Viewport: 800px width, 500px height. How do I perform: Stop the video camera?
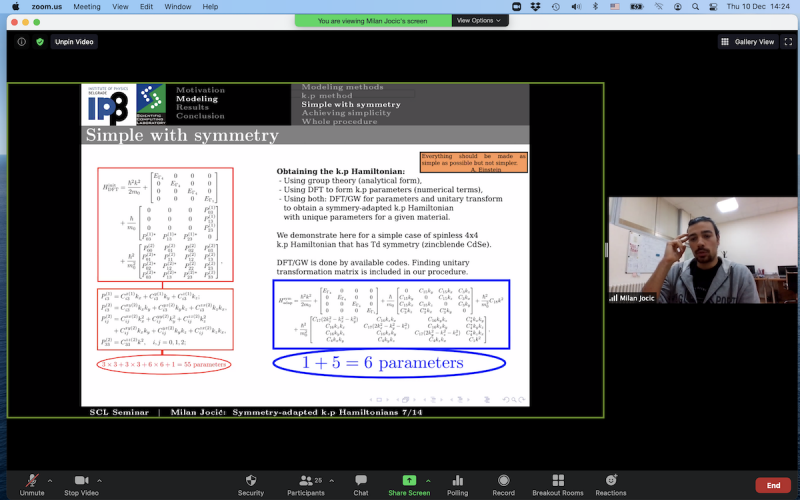coord(82,481)
